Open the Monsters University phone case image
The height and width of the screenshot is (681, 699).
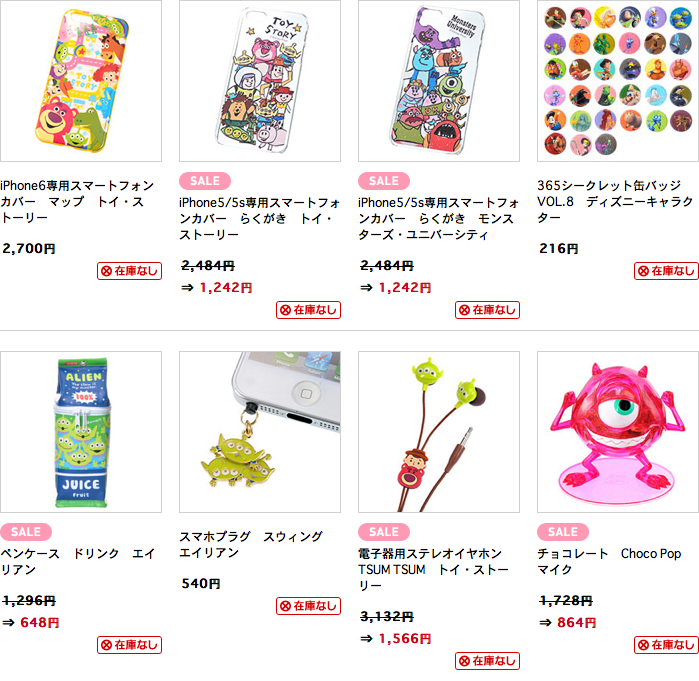pos(439,81)
